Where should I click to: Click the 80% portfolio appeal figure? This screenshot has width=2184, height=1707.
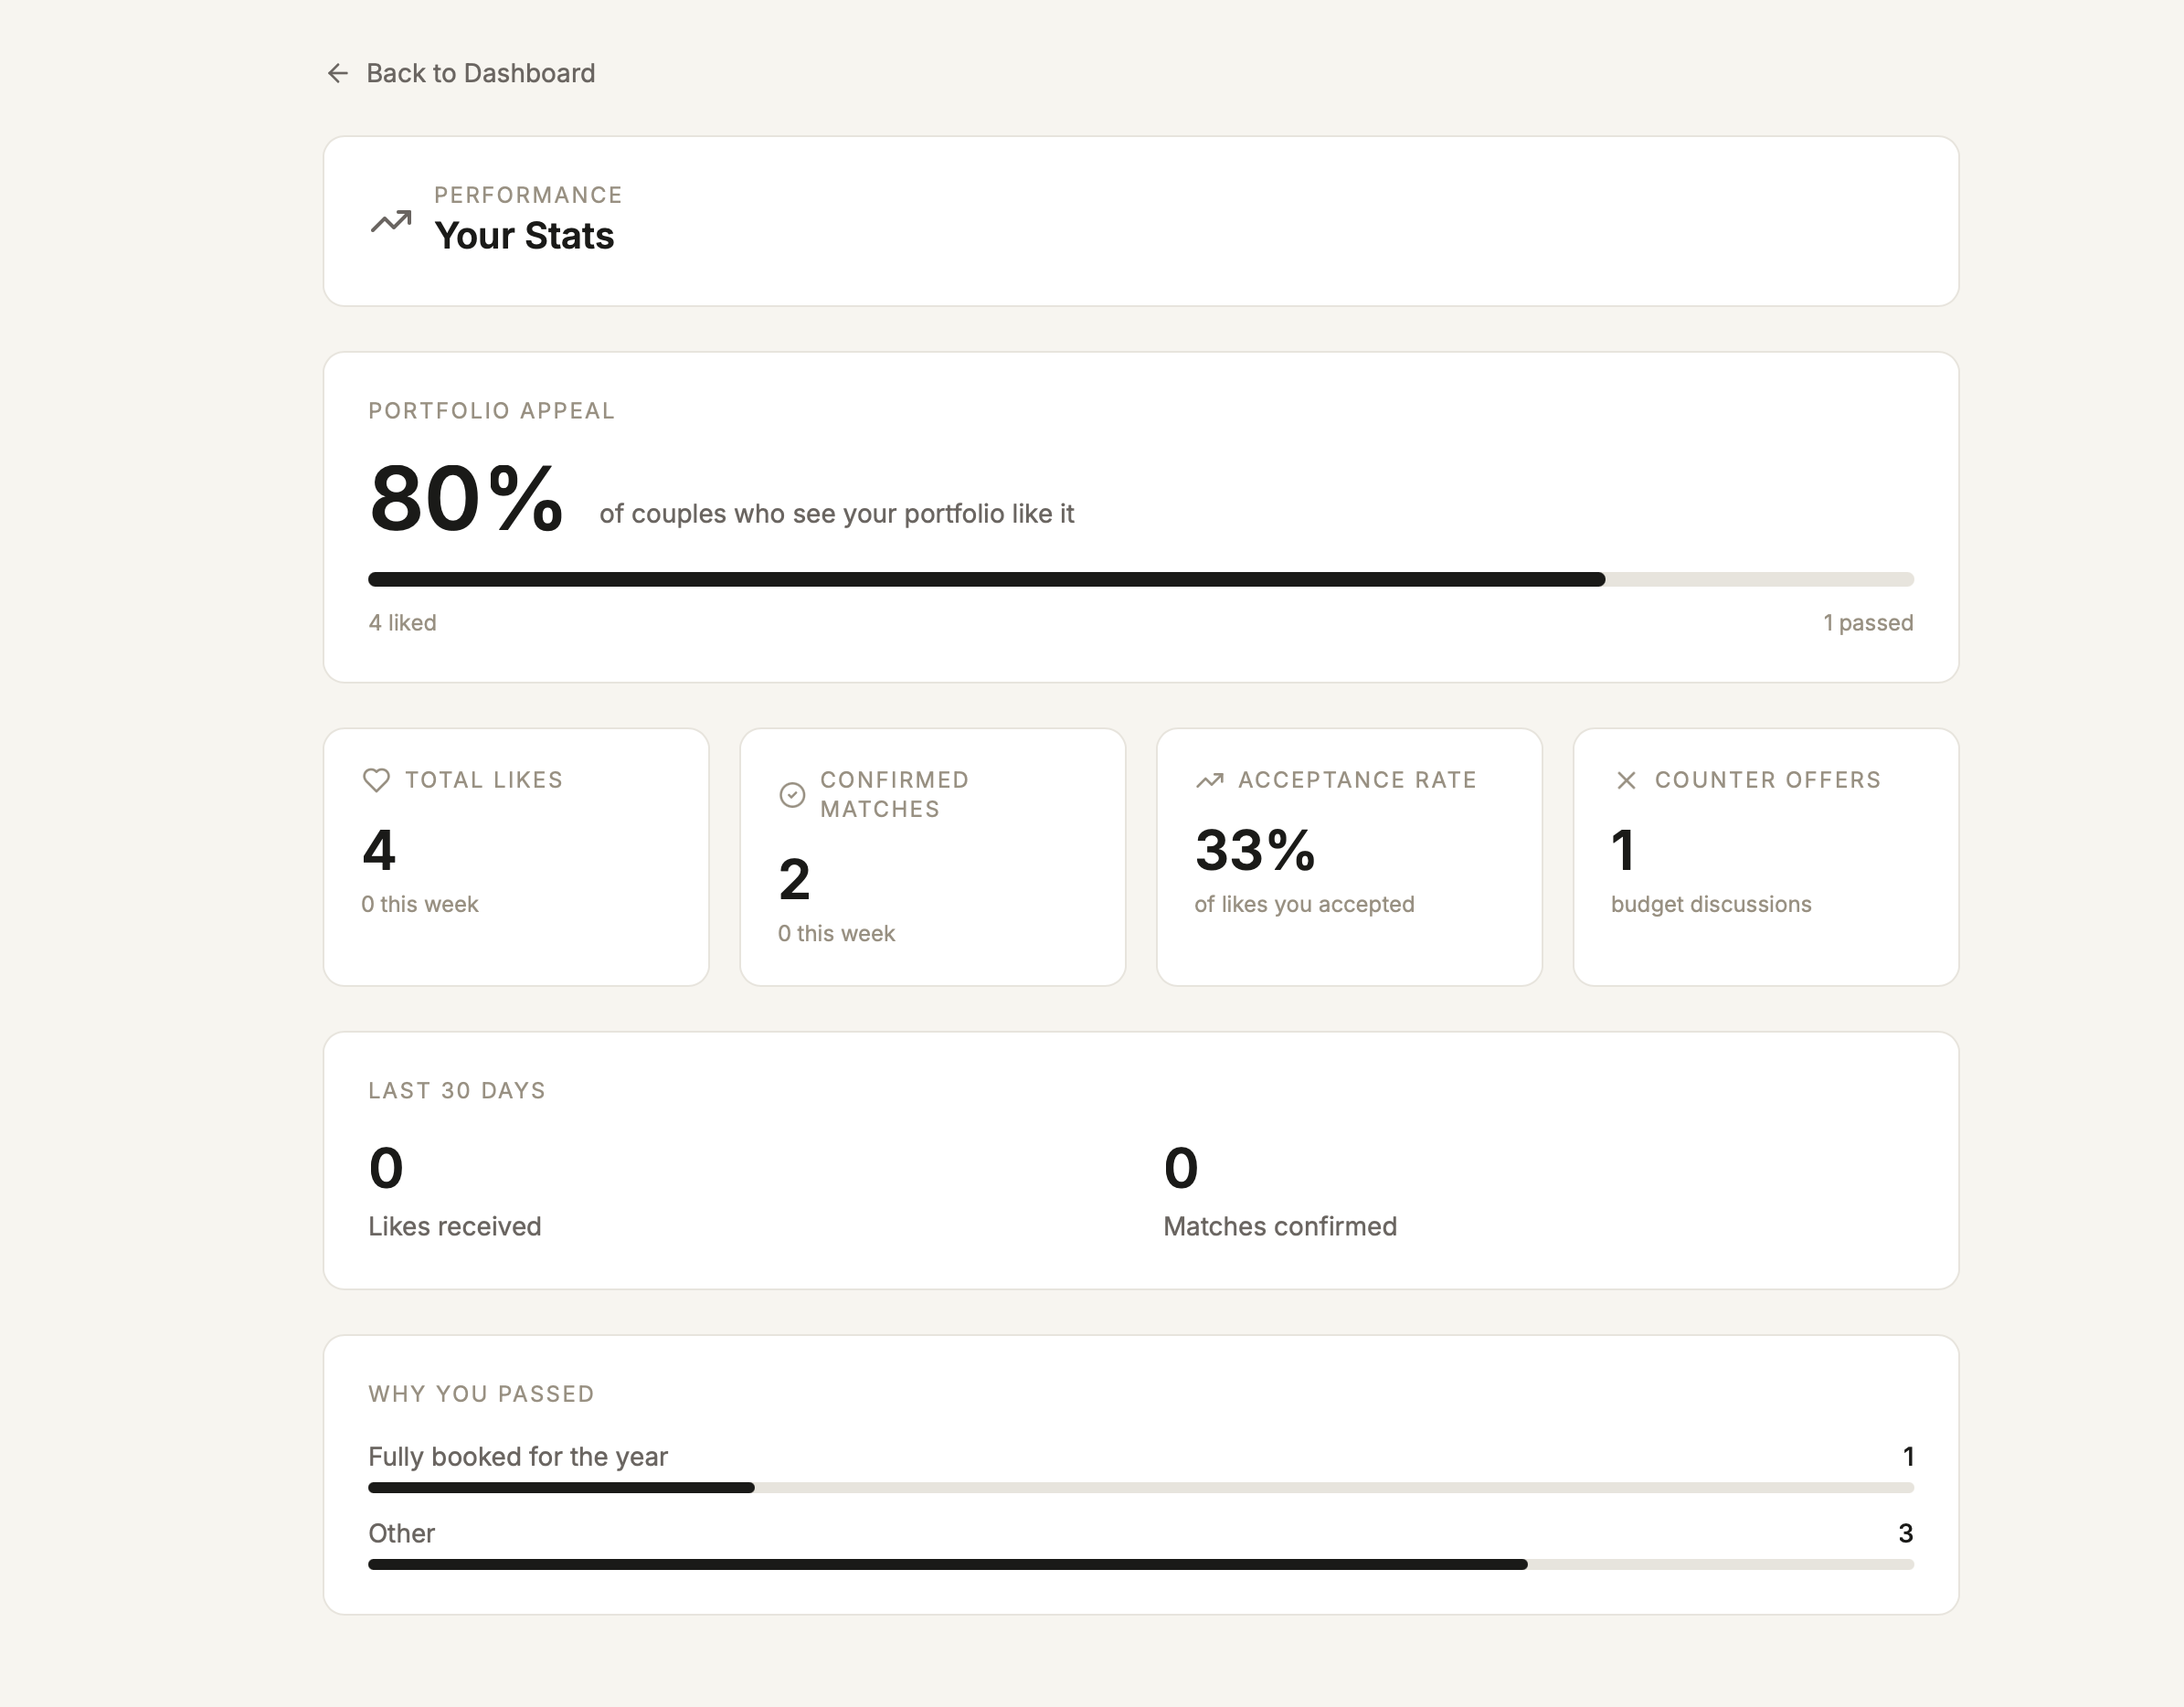(x=466, y=499)
